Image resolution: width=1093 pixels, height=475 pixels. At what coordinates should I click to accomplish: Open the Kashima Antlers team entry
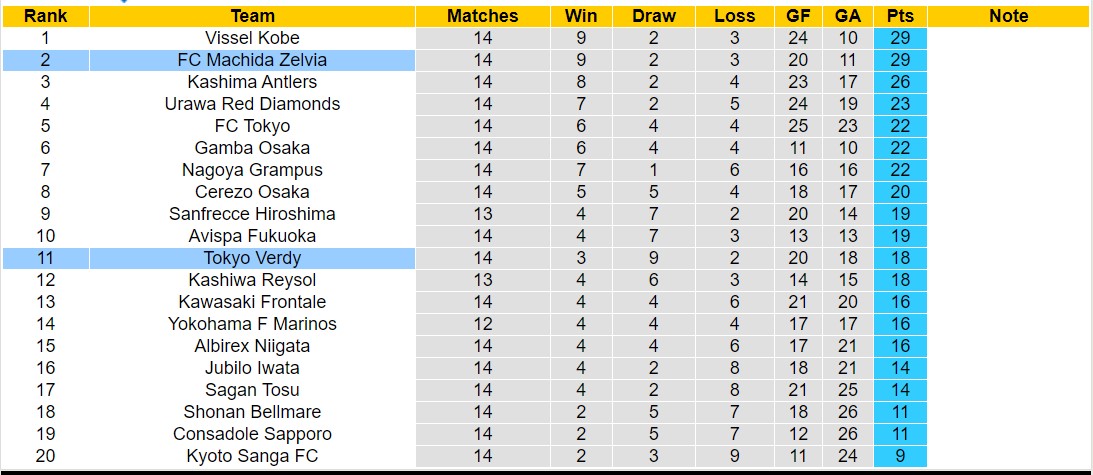(x=252, y=82)
